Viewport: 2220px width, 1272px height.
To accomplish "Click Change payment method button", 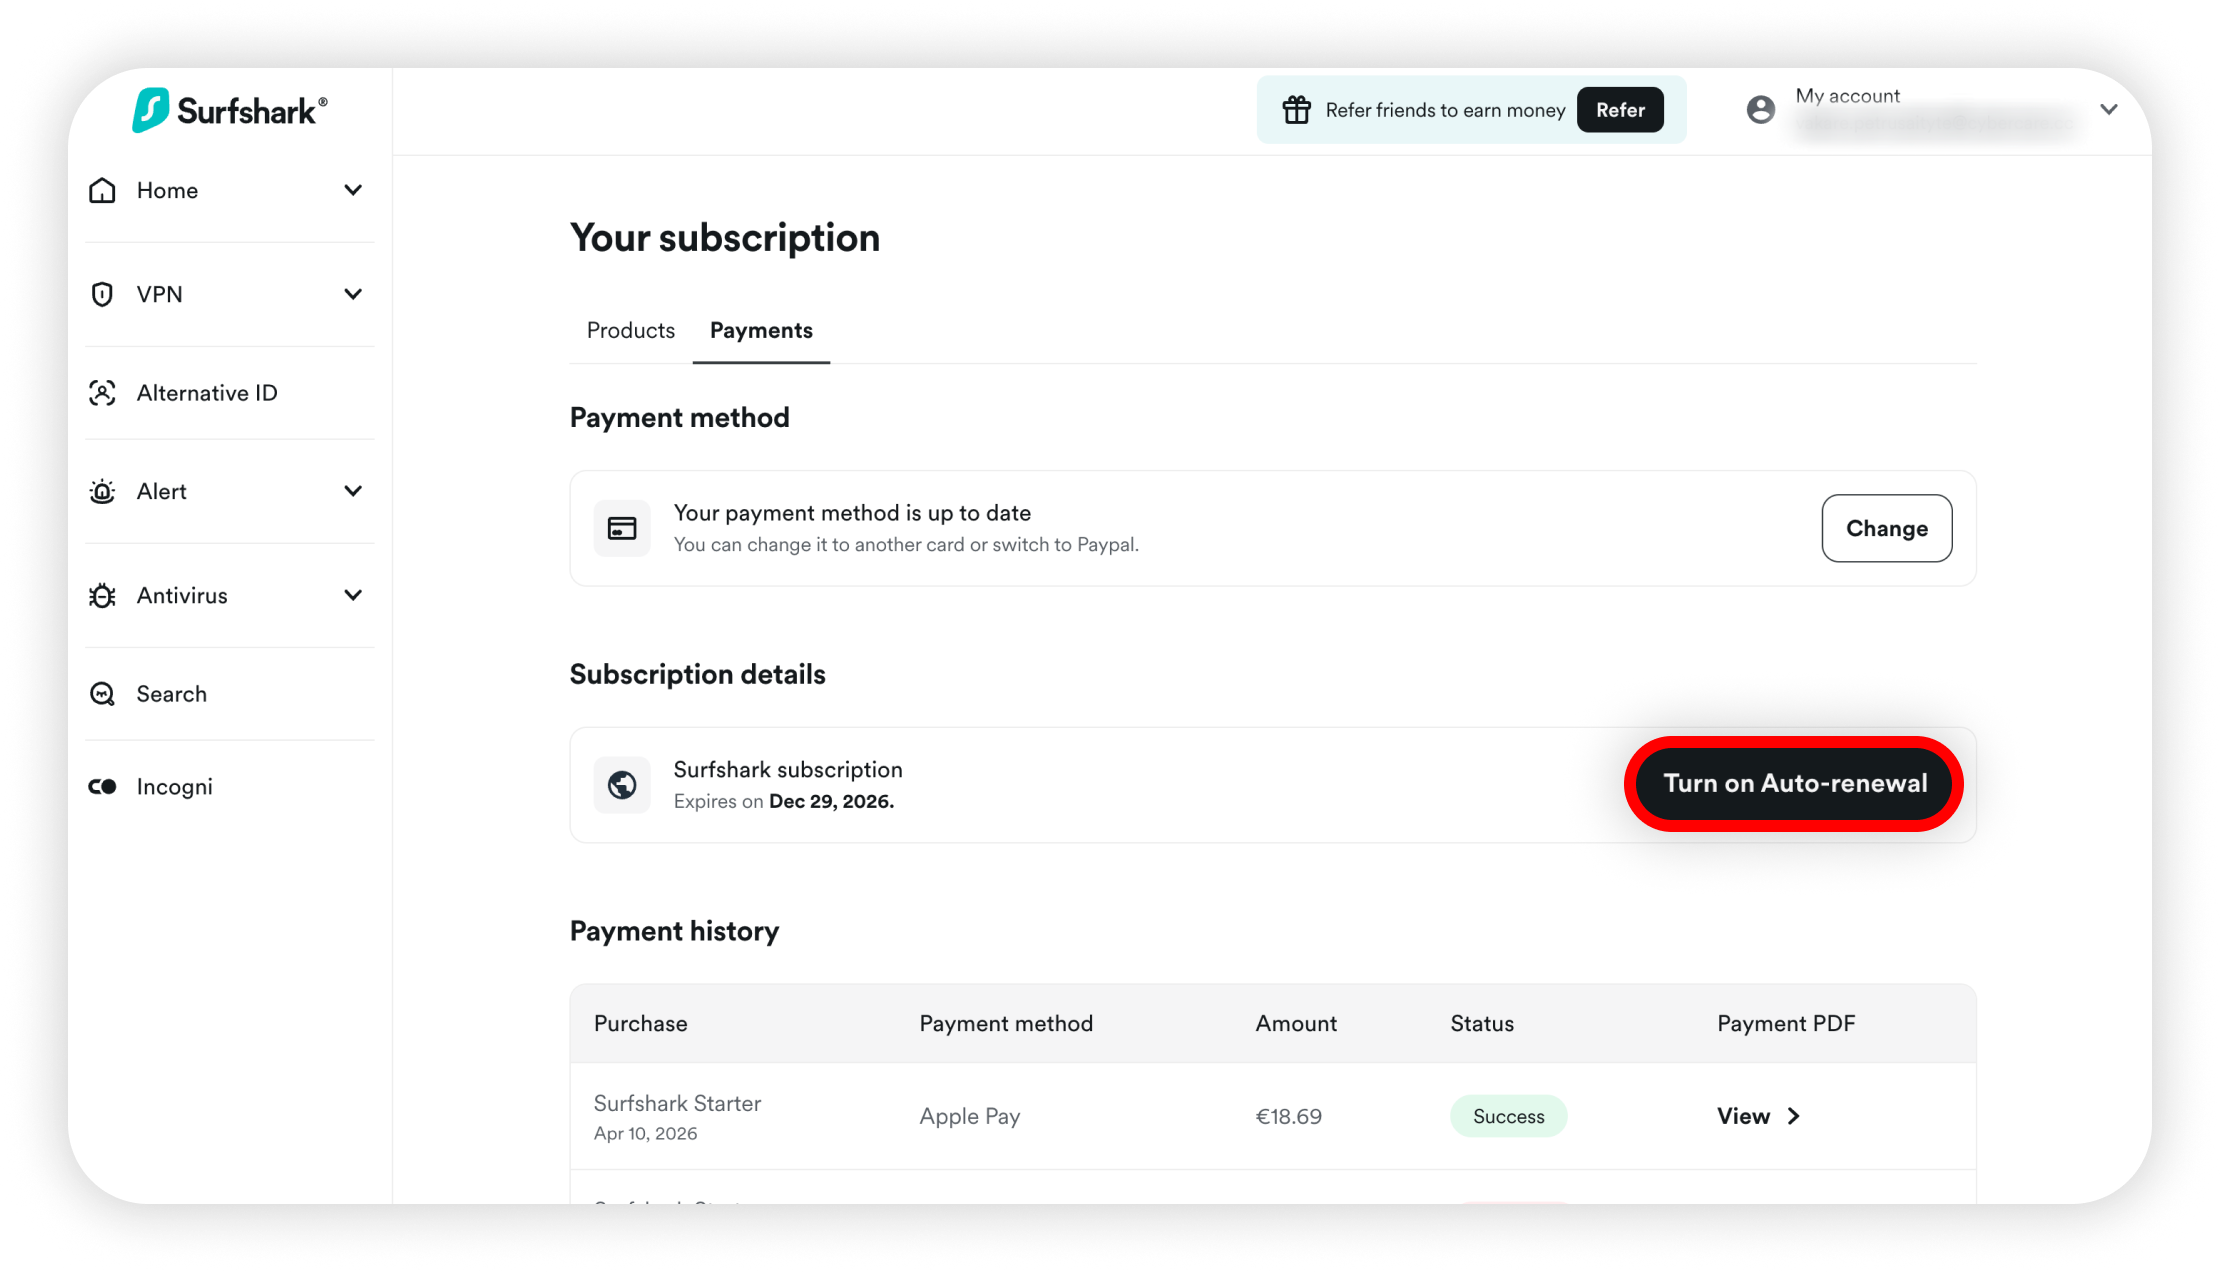I will [x=1886, y=528].
